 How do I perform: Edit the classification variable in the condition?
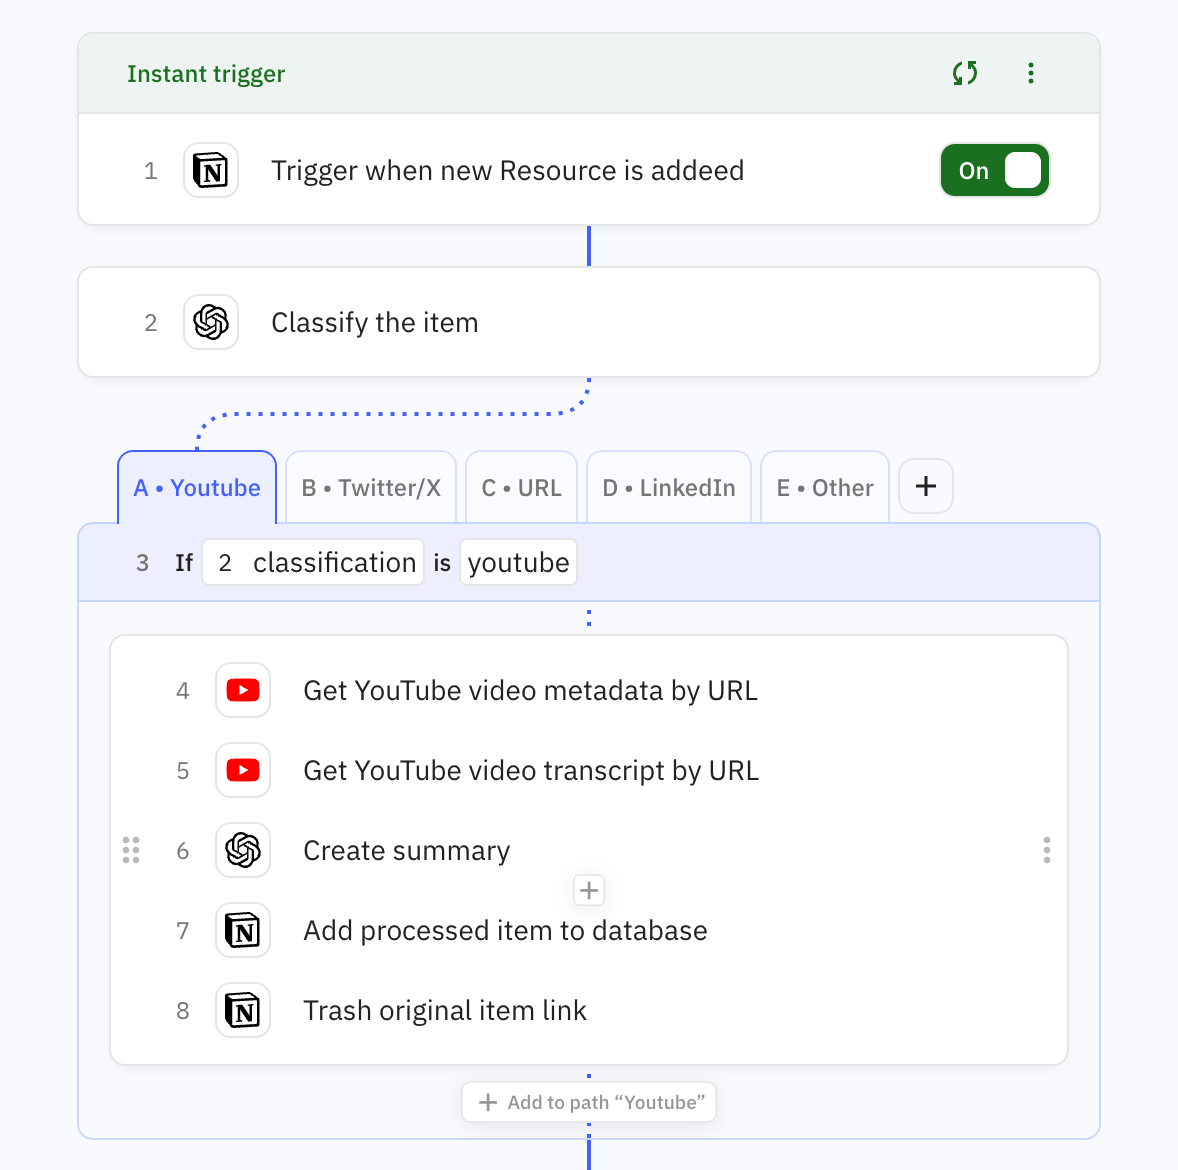pyautogui.click(x=313, y=562)
